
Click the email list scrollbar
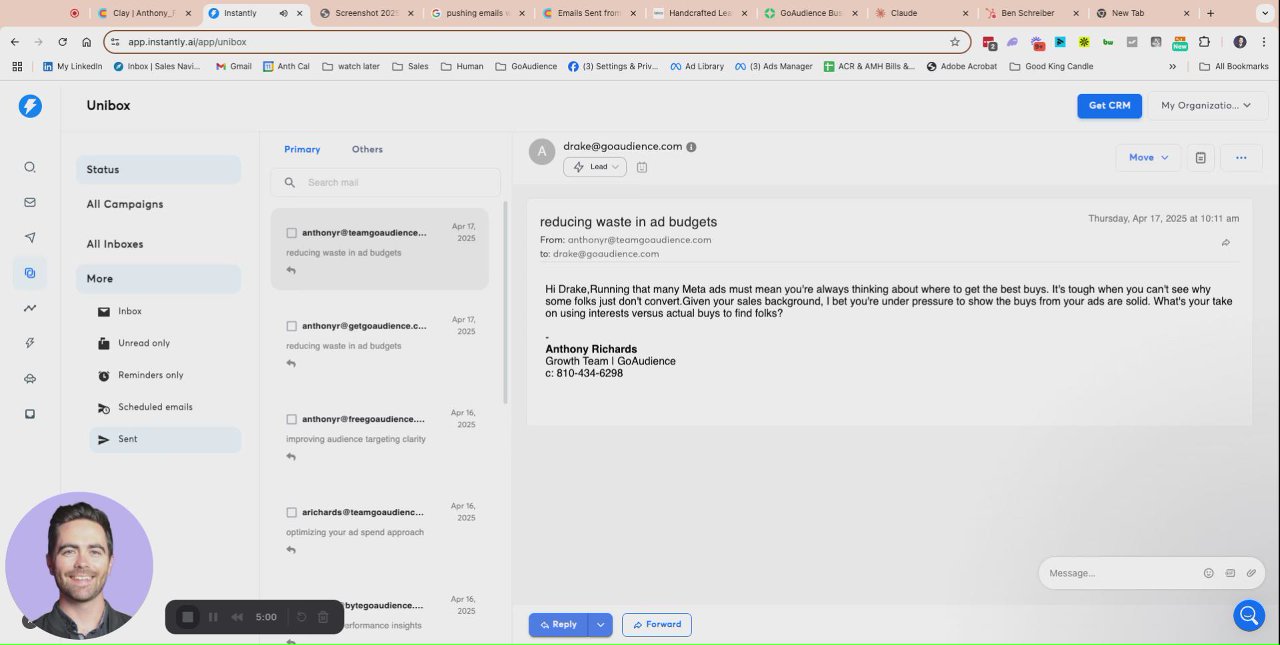click(x=504, y=302)
